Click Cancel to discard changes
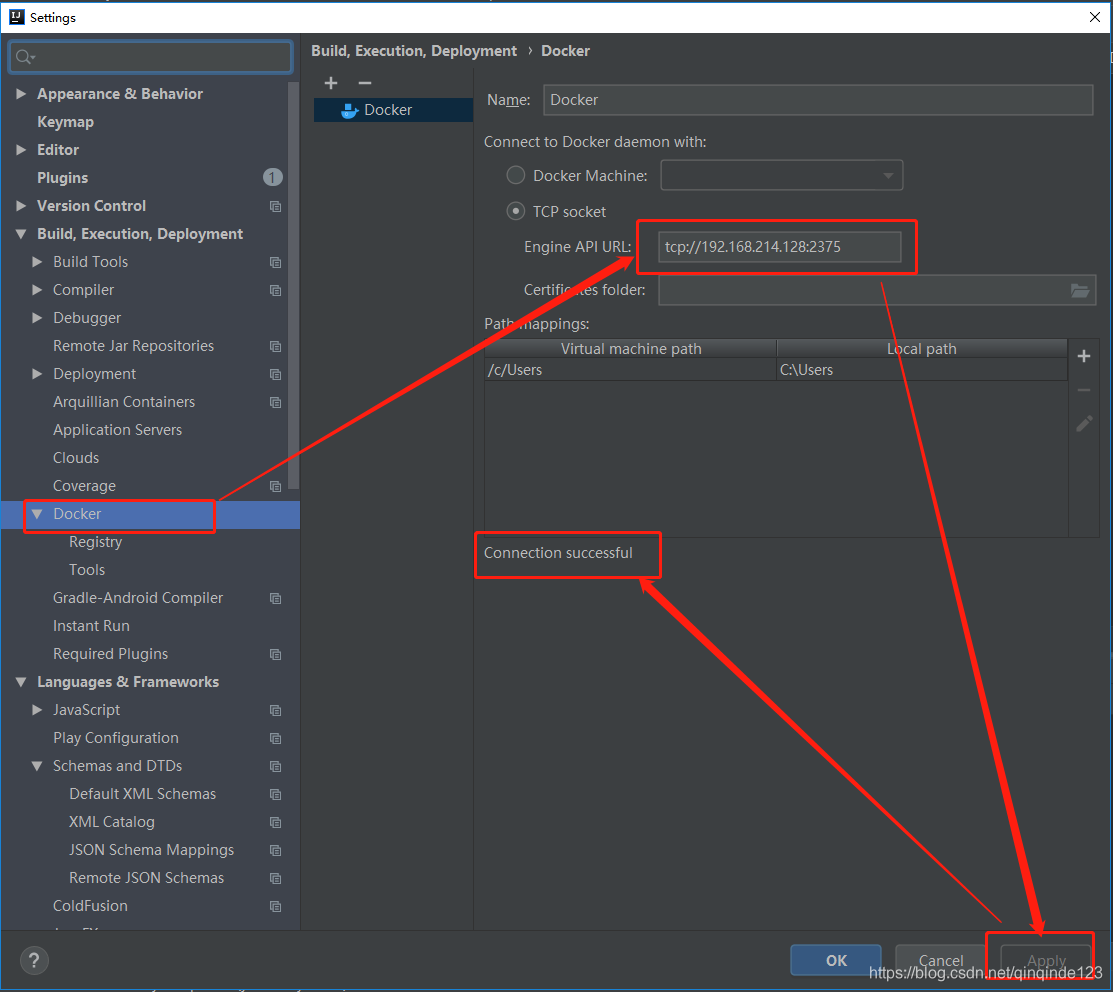The height and width of the screenshot is (992, 1113). coord(941,960)
